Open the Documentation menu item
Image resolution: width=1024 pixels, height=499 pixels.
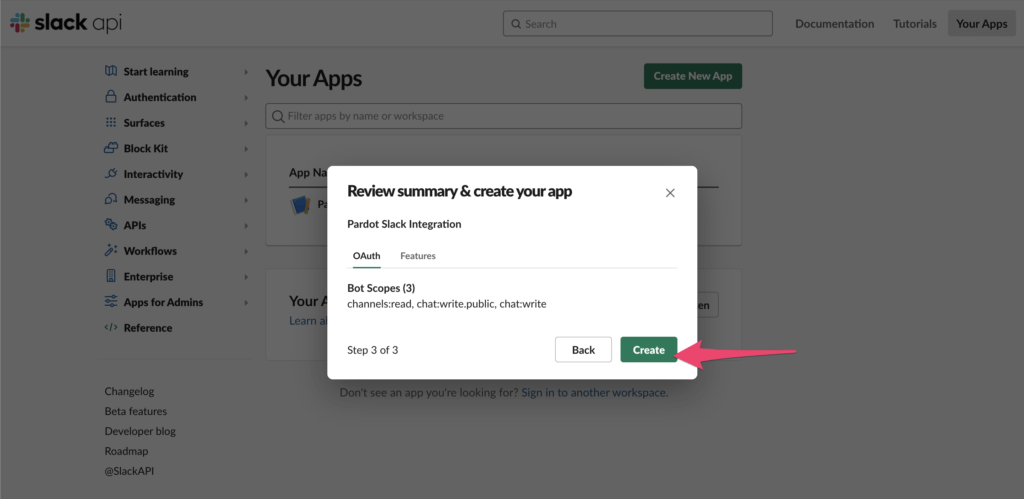point(834,24)
